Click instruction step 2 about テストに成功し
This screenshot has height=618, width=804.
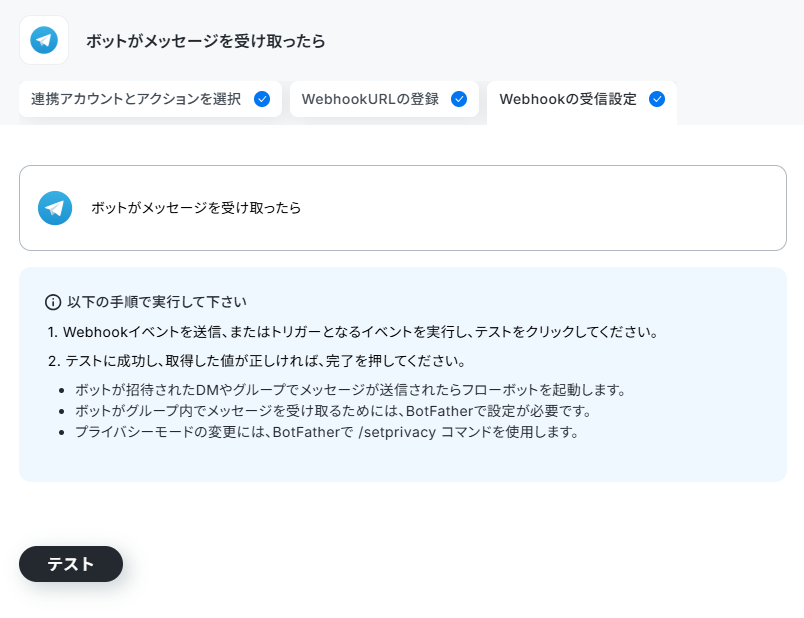coord(256,361)
